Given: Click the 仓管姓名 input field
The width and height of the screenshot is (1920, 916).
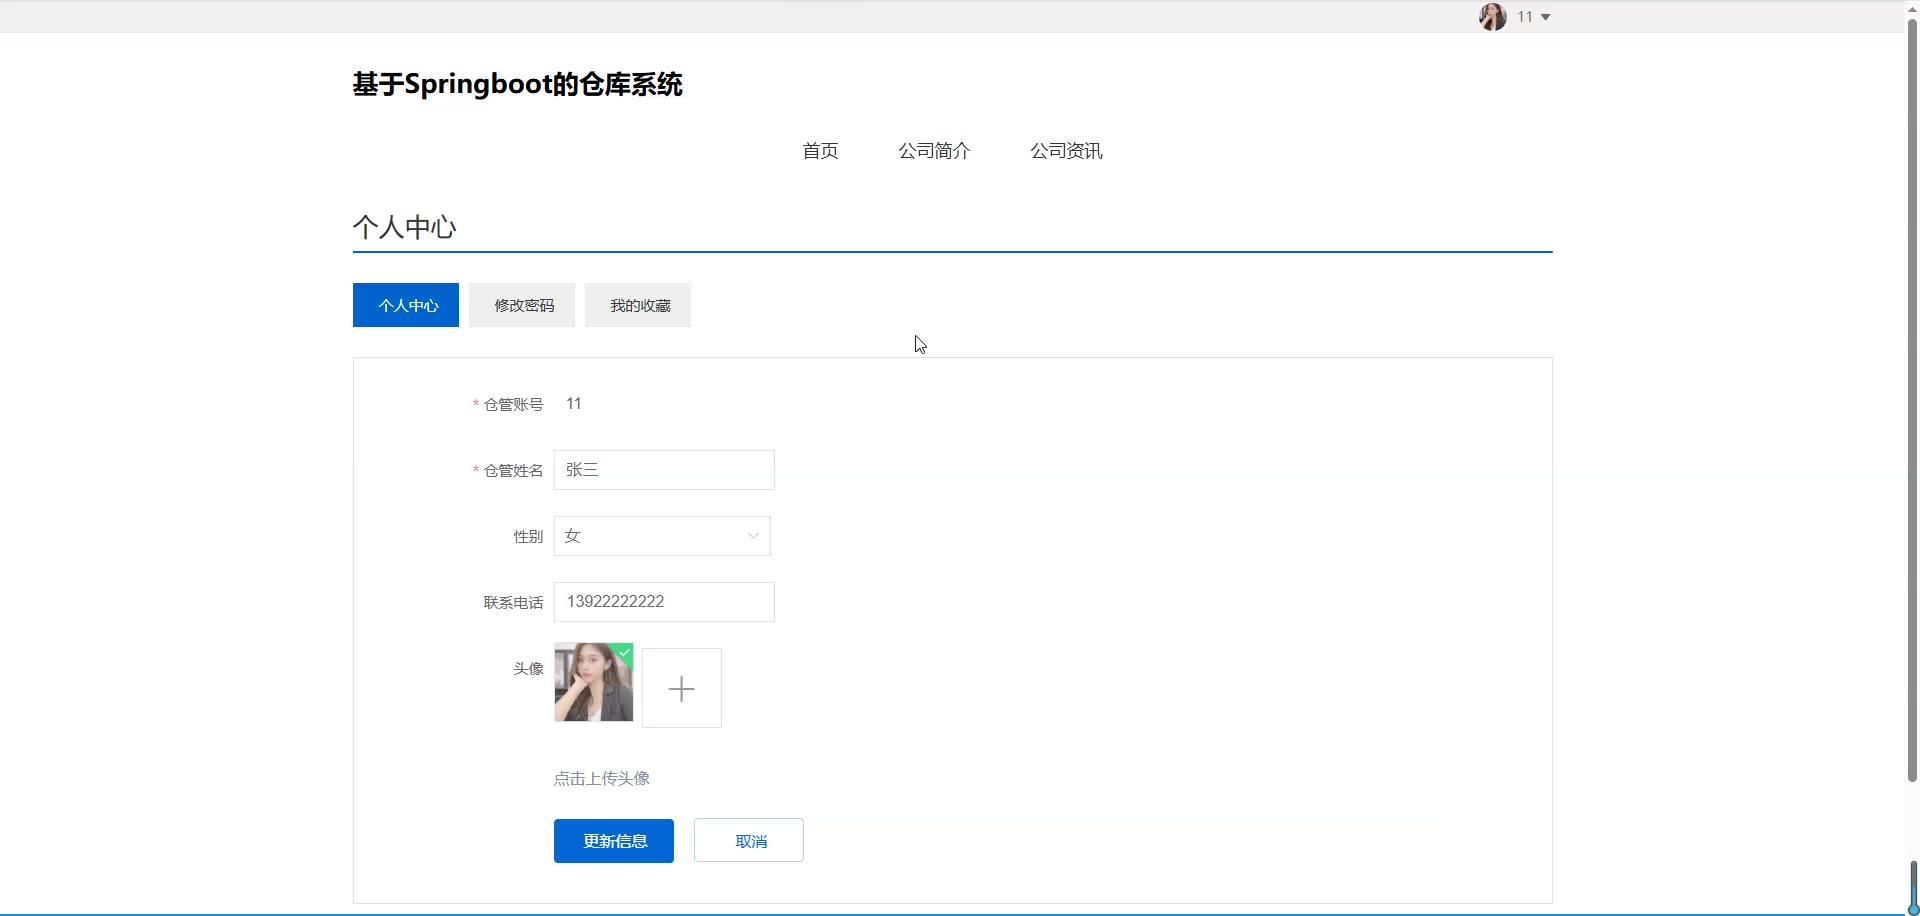Looking at the screenshot, I should click(664, 470).
